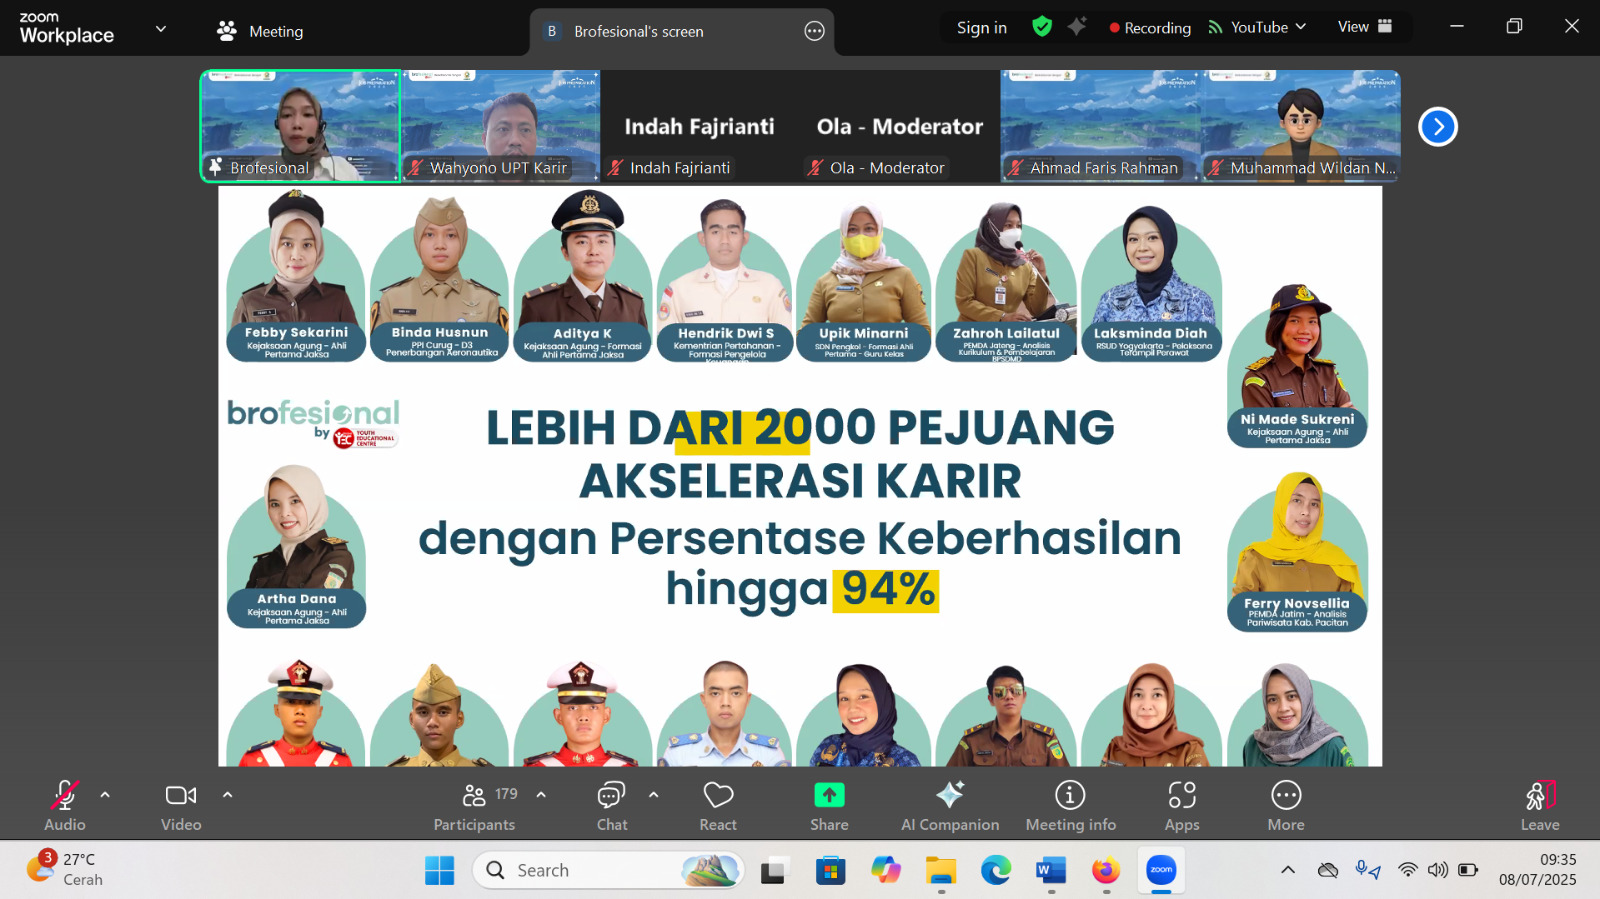Image resolution: width=1600 pixels, height=899 pixels.
Task: Switch to the Meeting tab
Action: [260, 31]
